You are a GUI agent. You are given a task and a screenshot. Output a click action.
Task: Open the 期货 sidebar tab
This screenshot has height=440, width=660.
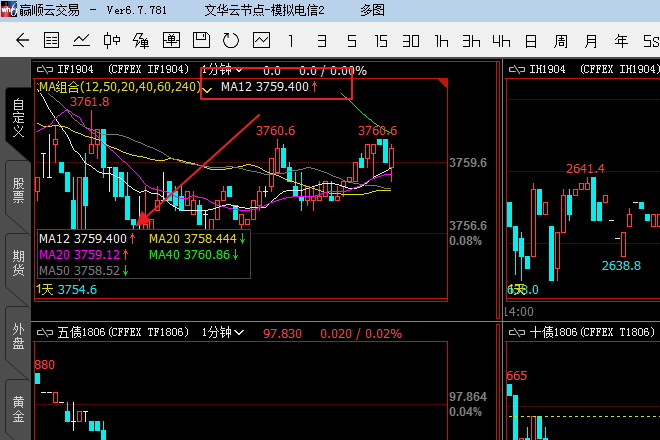pyautogui.click(x=18, y=263)
